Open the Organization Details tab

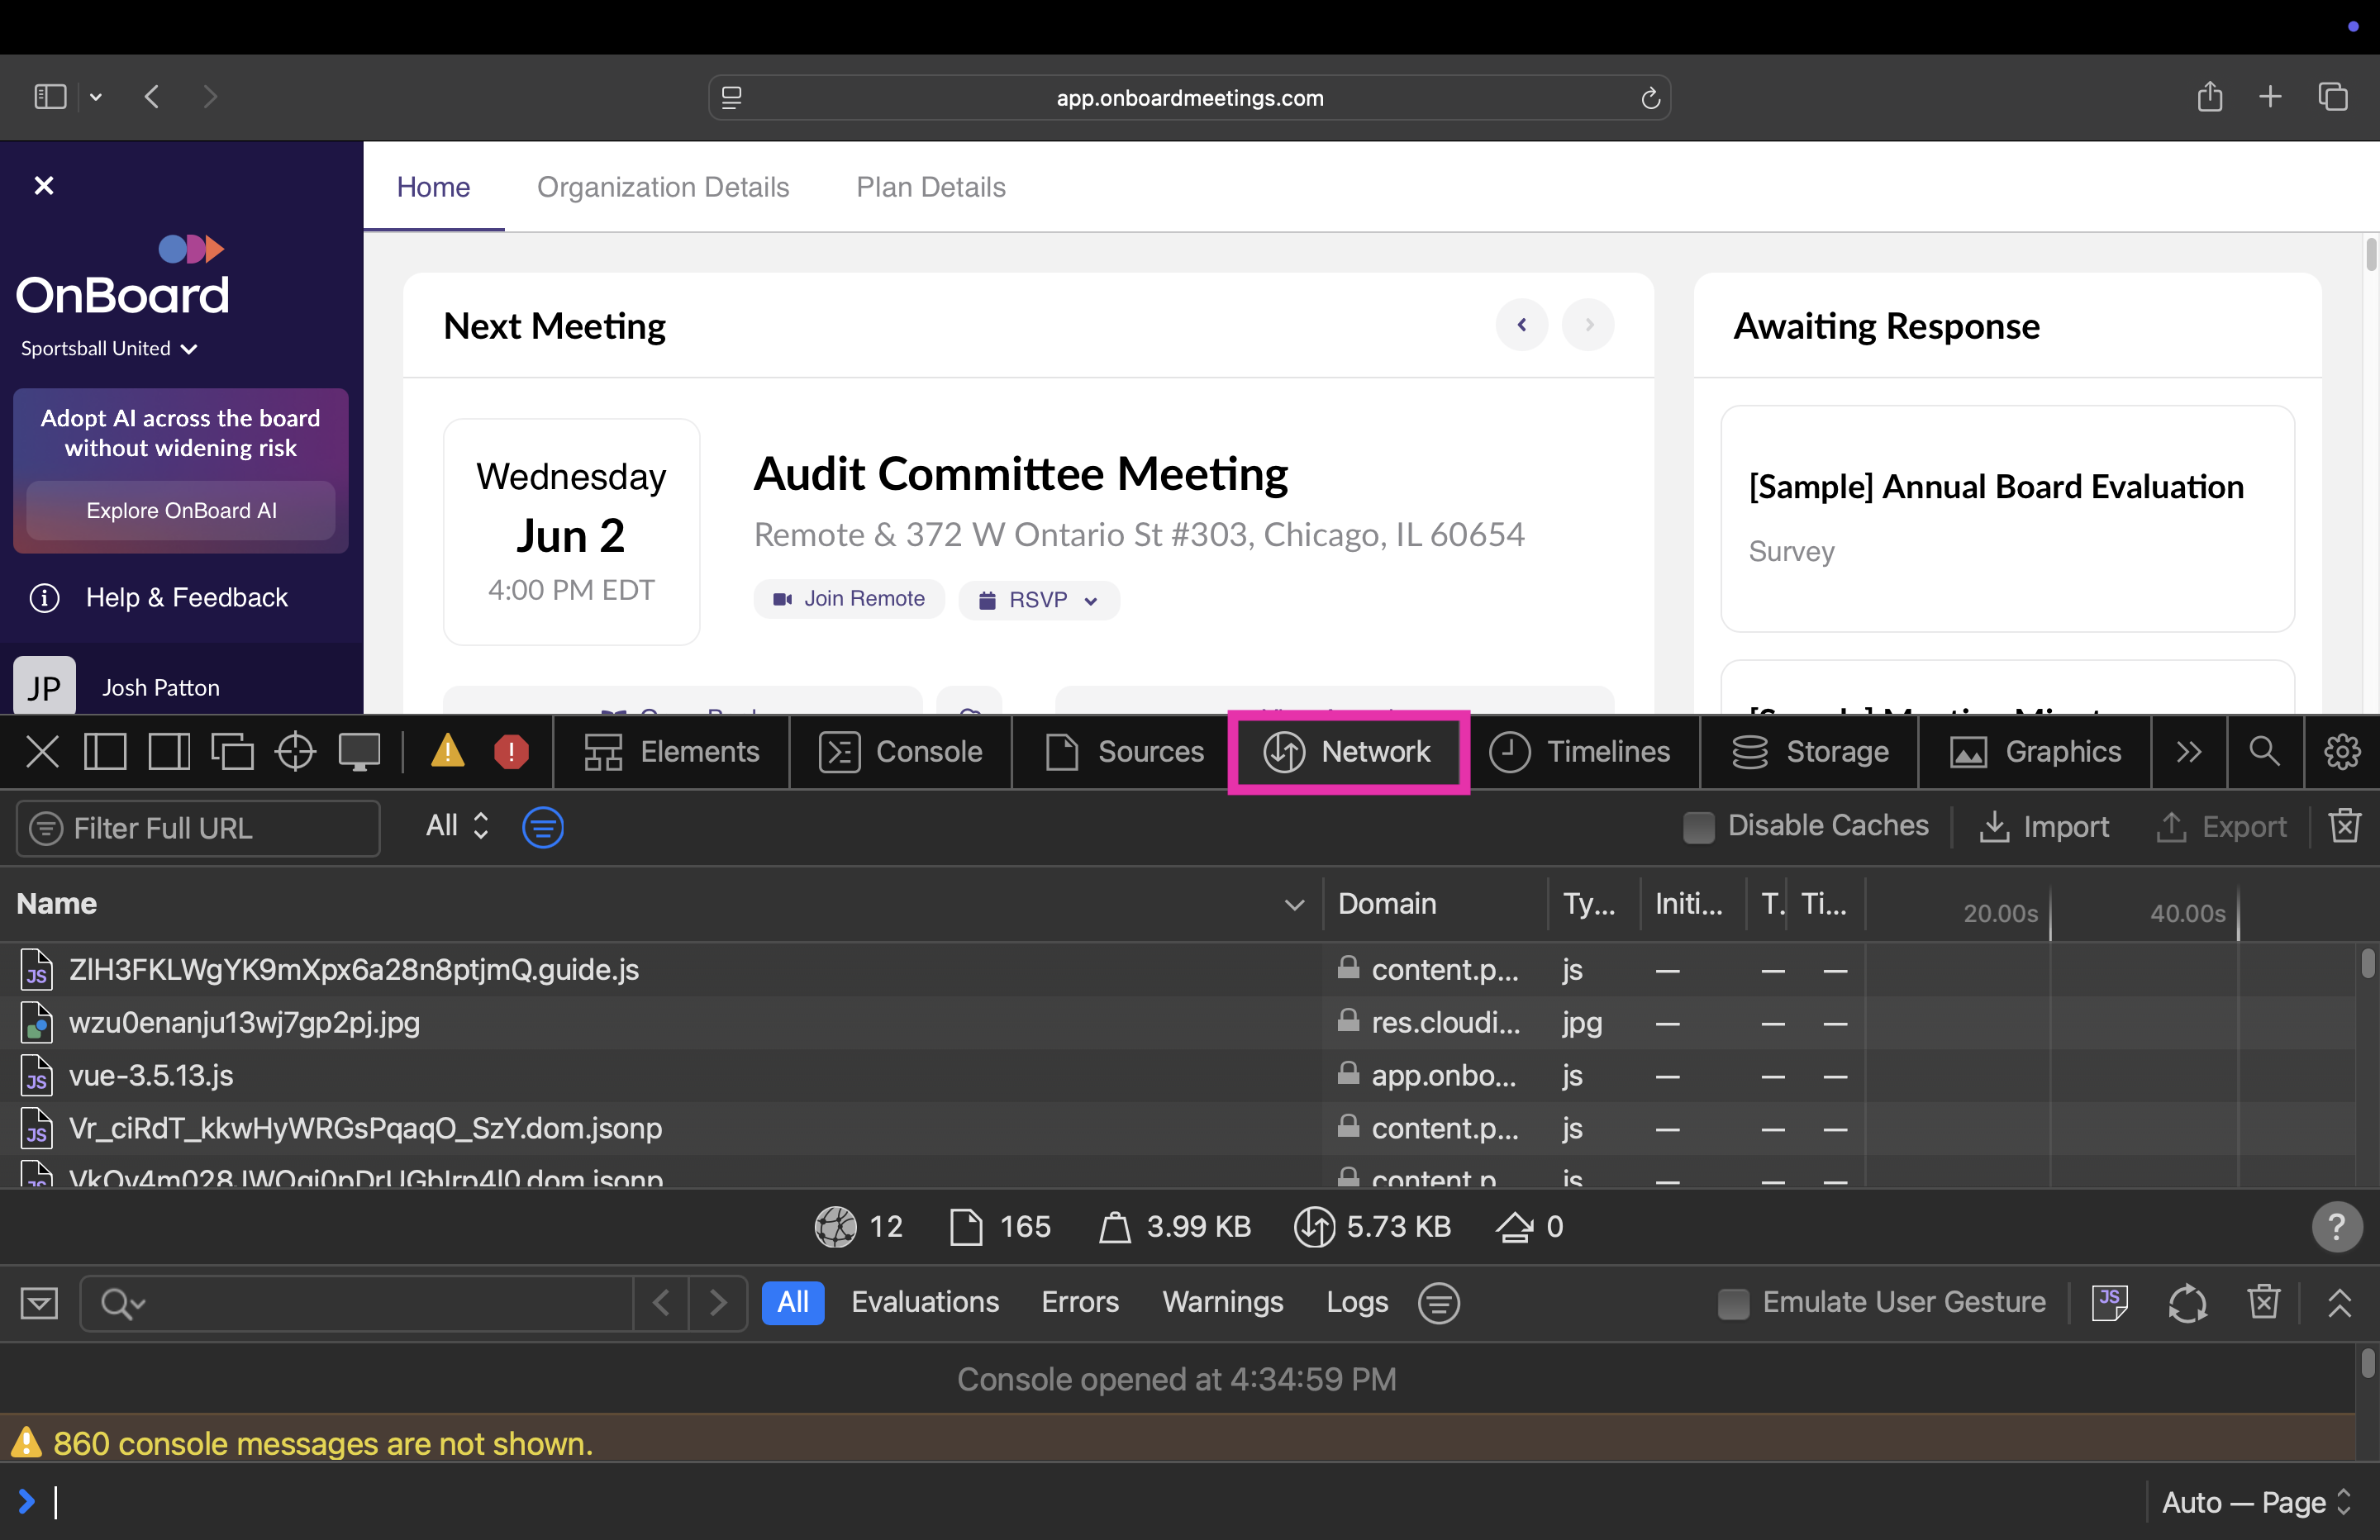(663, 187)
